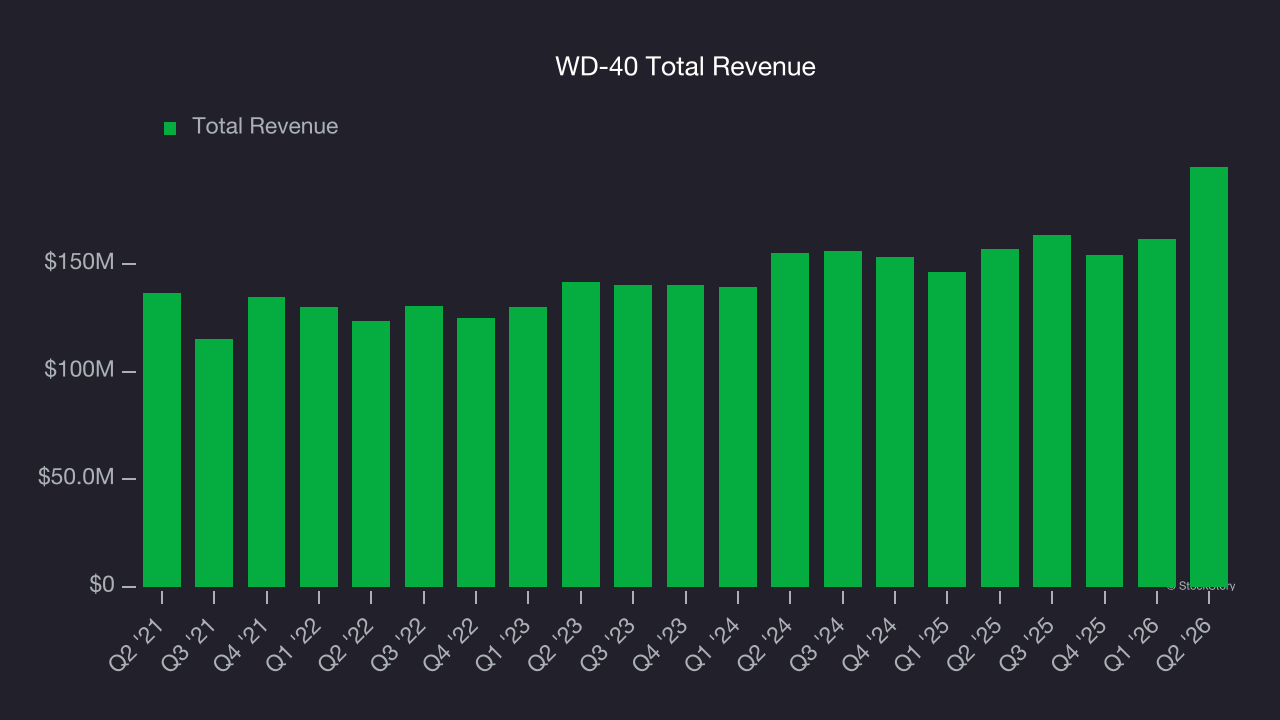Click the Q4 '21 revenue bar
This screenshot has height=720, width=1280.
click(267, 442)
